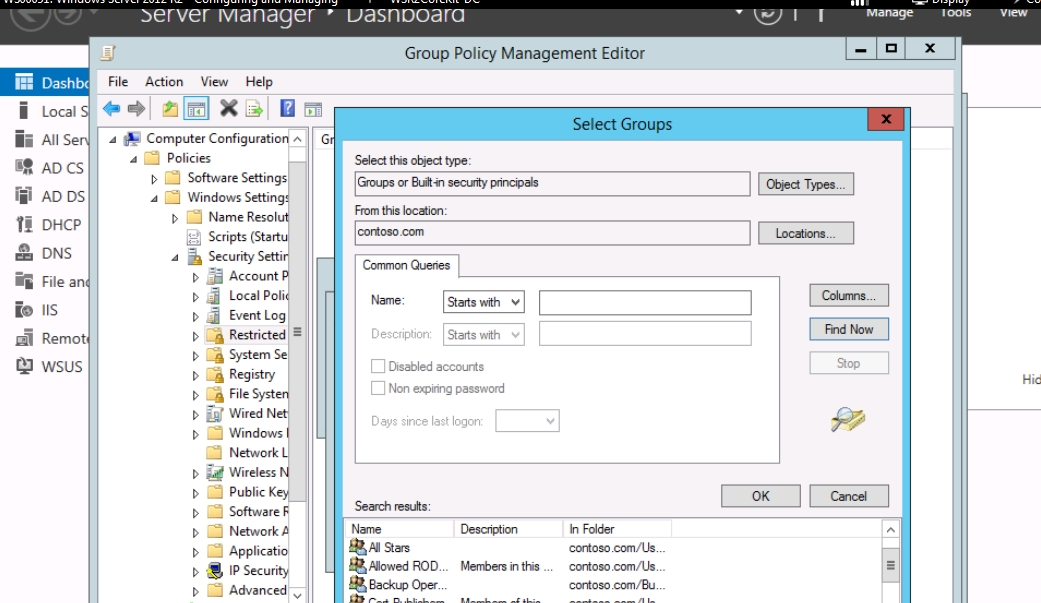Open Help via blue question mark icon
Screen dimensions: 1041x603
[x=287, y=109]
